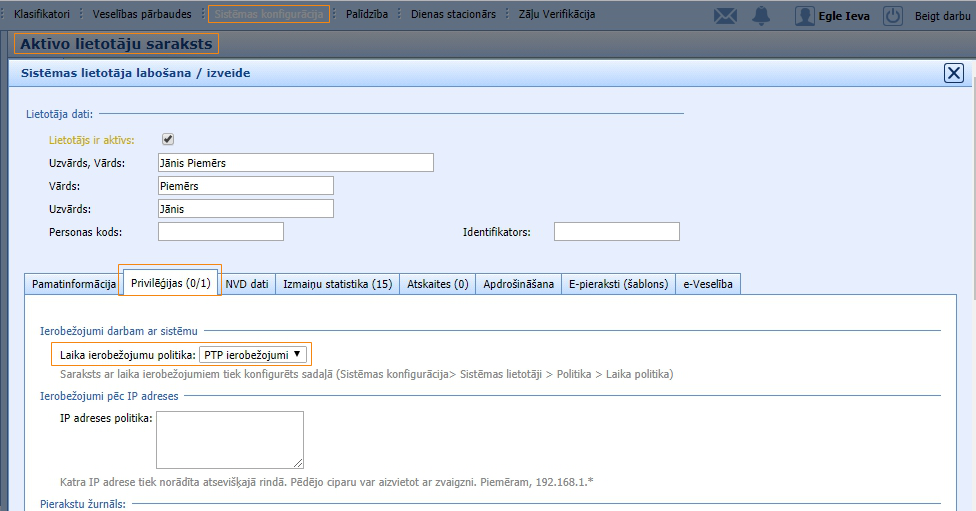Click the Identifikators input field
This screenshot has height=511, width=976.
point(616,232)
